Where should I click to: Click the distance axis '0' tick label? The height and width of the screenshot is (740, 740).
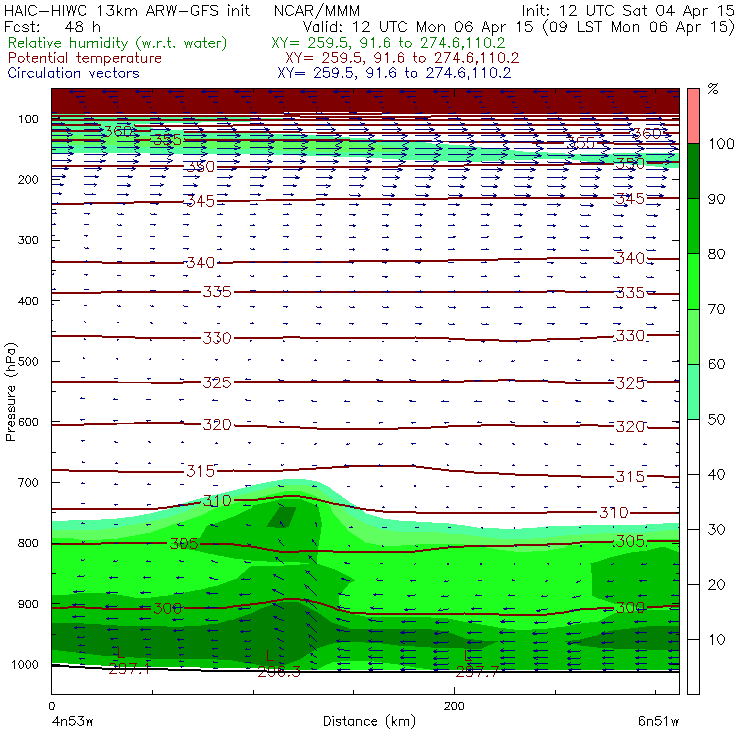point(51,706)
